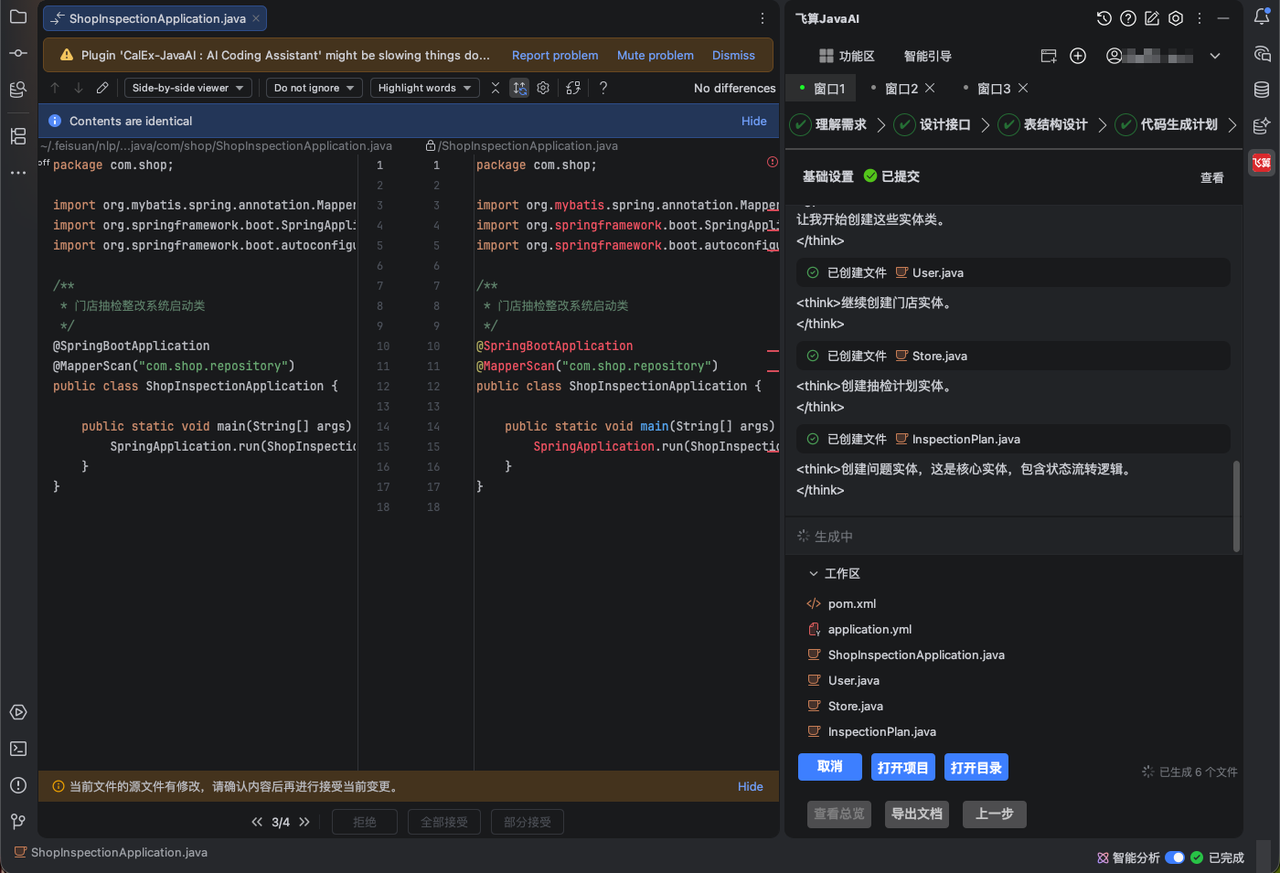Go to next diff file arrow
The image size is (1280, 873).
click(305, 822)
